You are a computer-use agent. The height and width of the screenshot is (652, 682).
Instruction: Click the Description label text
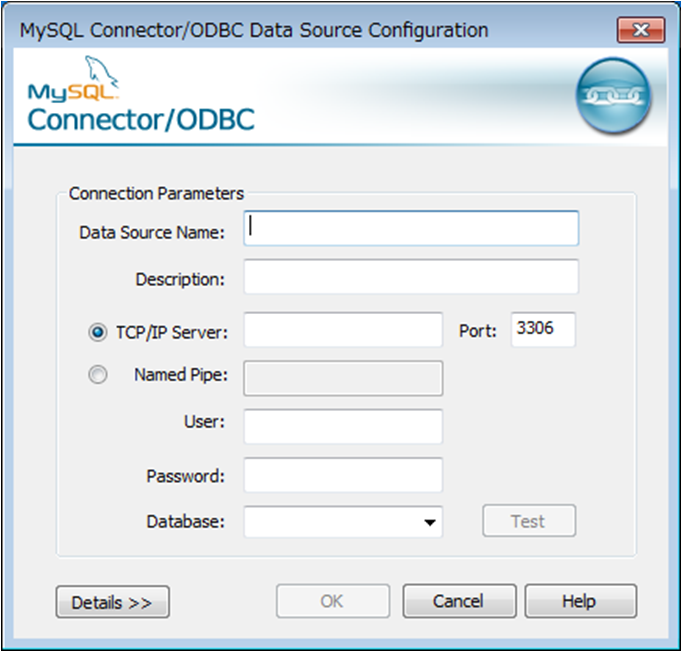180,279
